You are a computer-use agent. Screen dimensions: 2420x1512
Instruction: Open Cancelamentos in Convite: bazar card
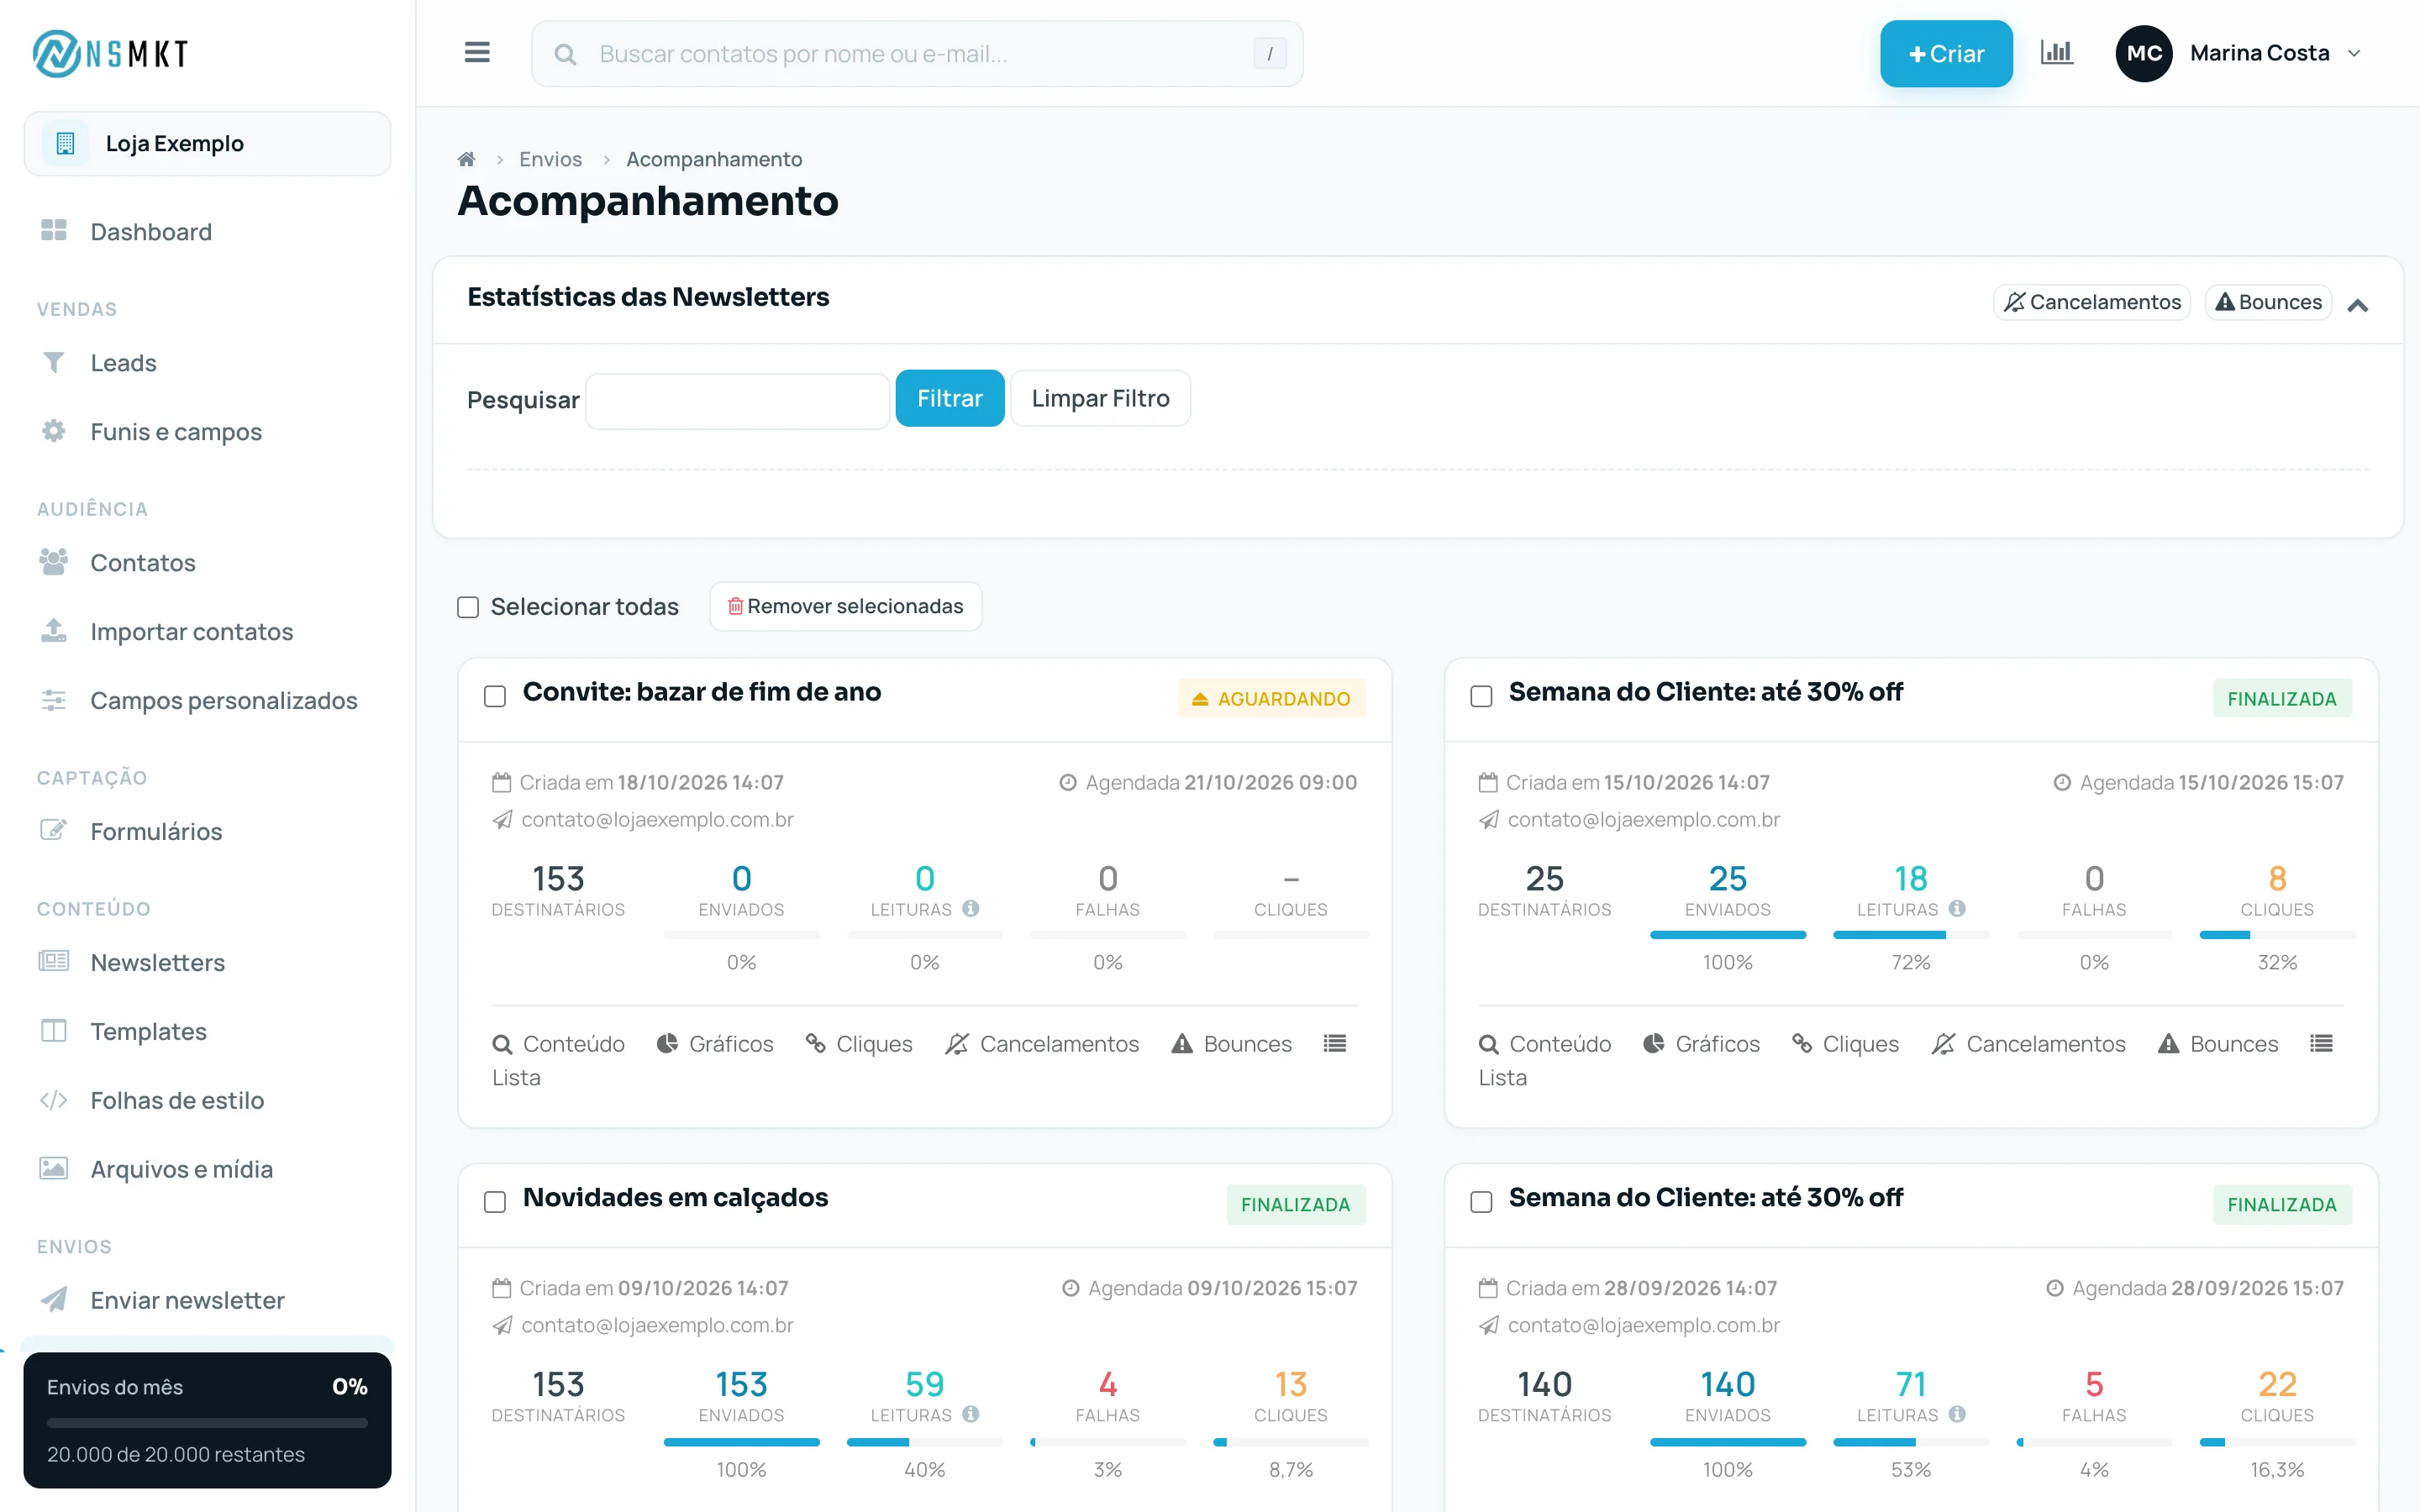pyautogui.click(x=1042, y=1043)
